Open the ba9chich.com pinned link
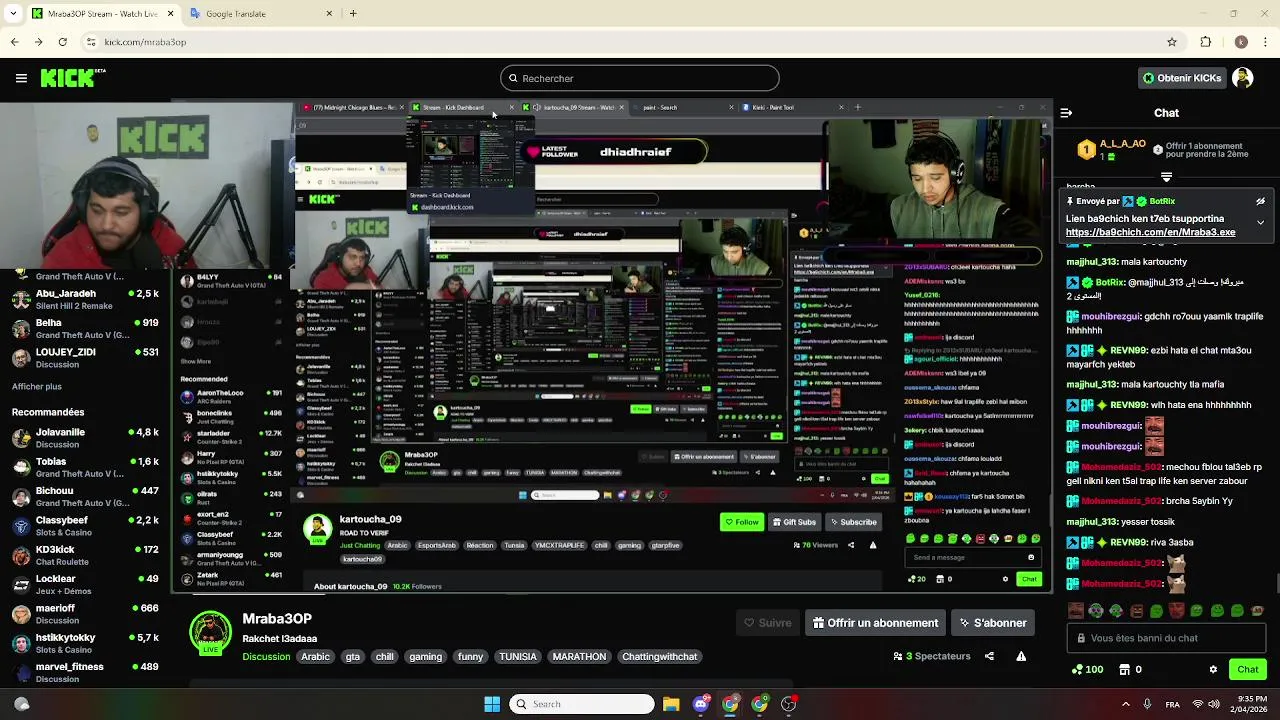The image size is (1280, 720). (x=1150, y=232)
